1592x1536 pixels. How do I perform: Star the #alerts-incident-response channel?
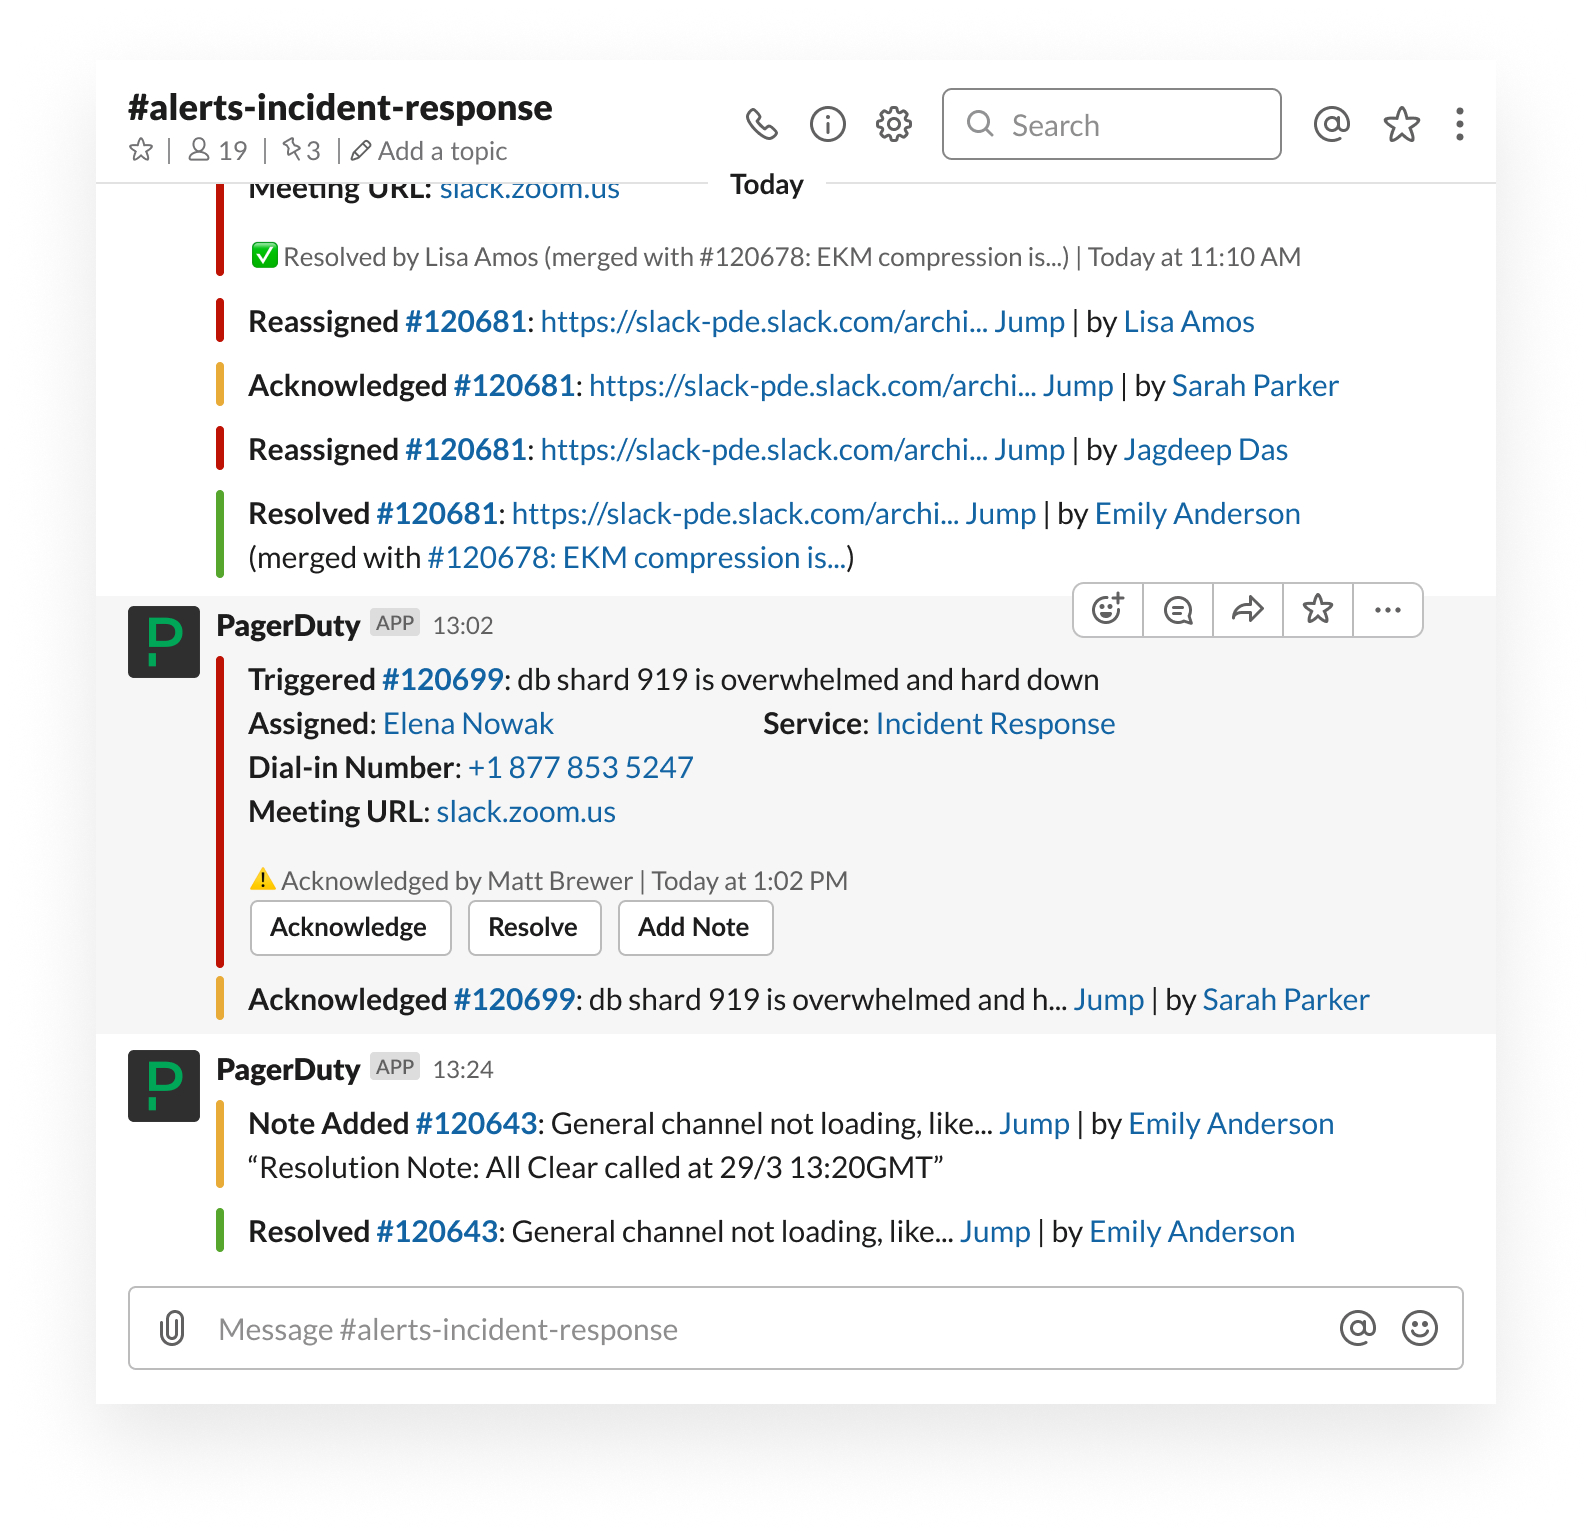[x=141, y=150]
